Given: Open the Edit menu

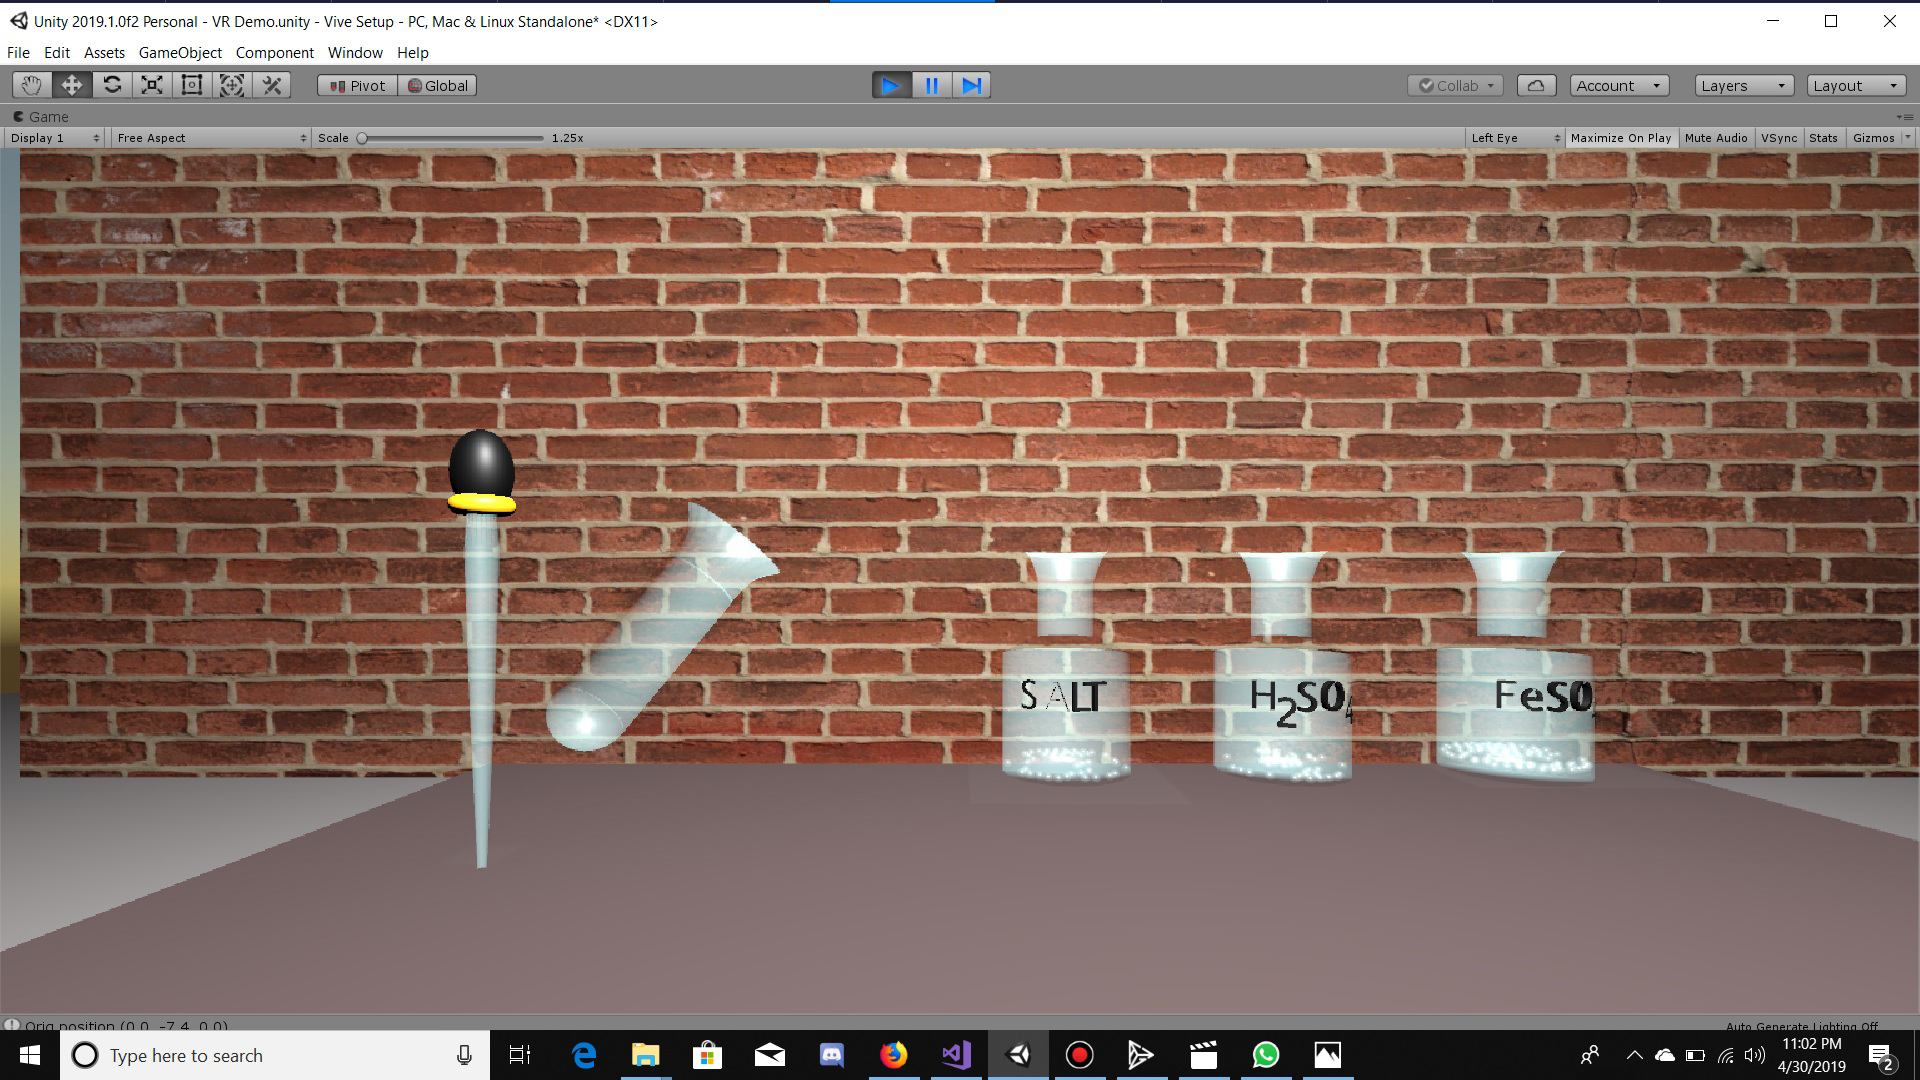Looking at the screenshot, I should [57, 52].
